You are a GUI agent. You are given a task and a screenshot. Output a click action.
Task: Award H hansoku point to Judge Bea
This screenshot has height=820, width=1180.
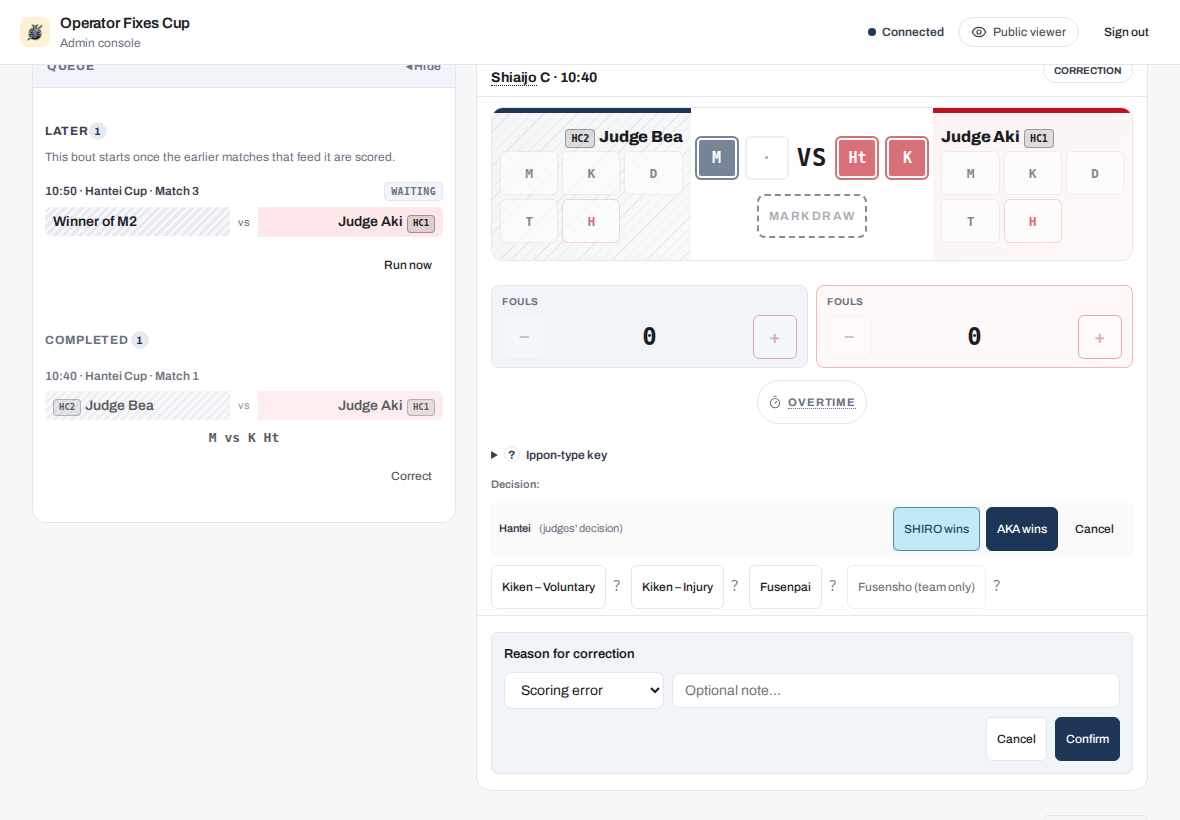click(592, 221)
